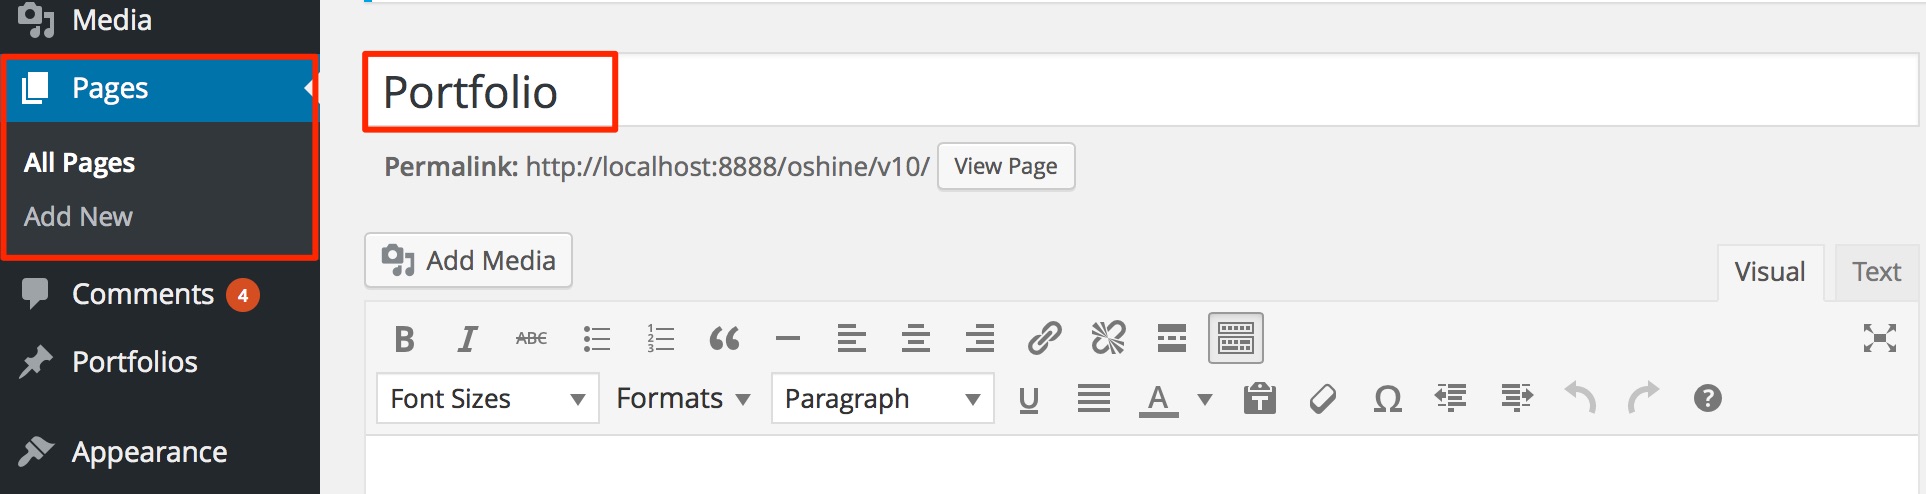Open the Font Sizes dropdown
Image resolution: width=1926 pixels, height=494 pixels.
pos(487,399)
